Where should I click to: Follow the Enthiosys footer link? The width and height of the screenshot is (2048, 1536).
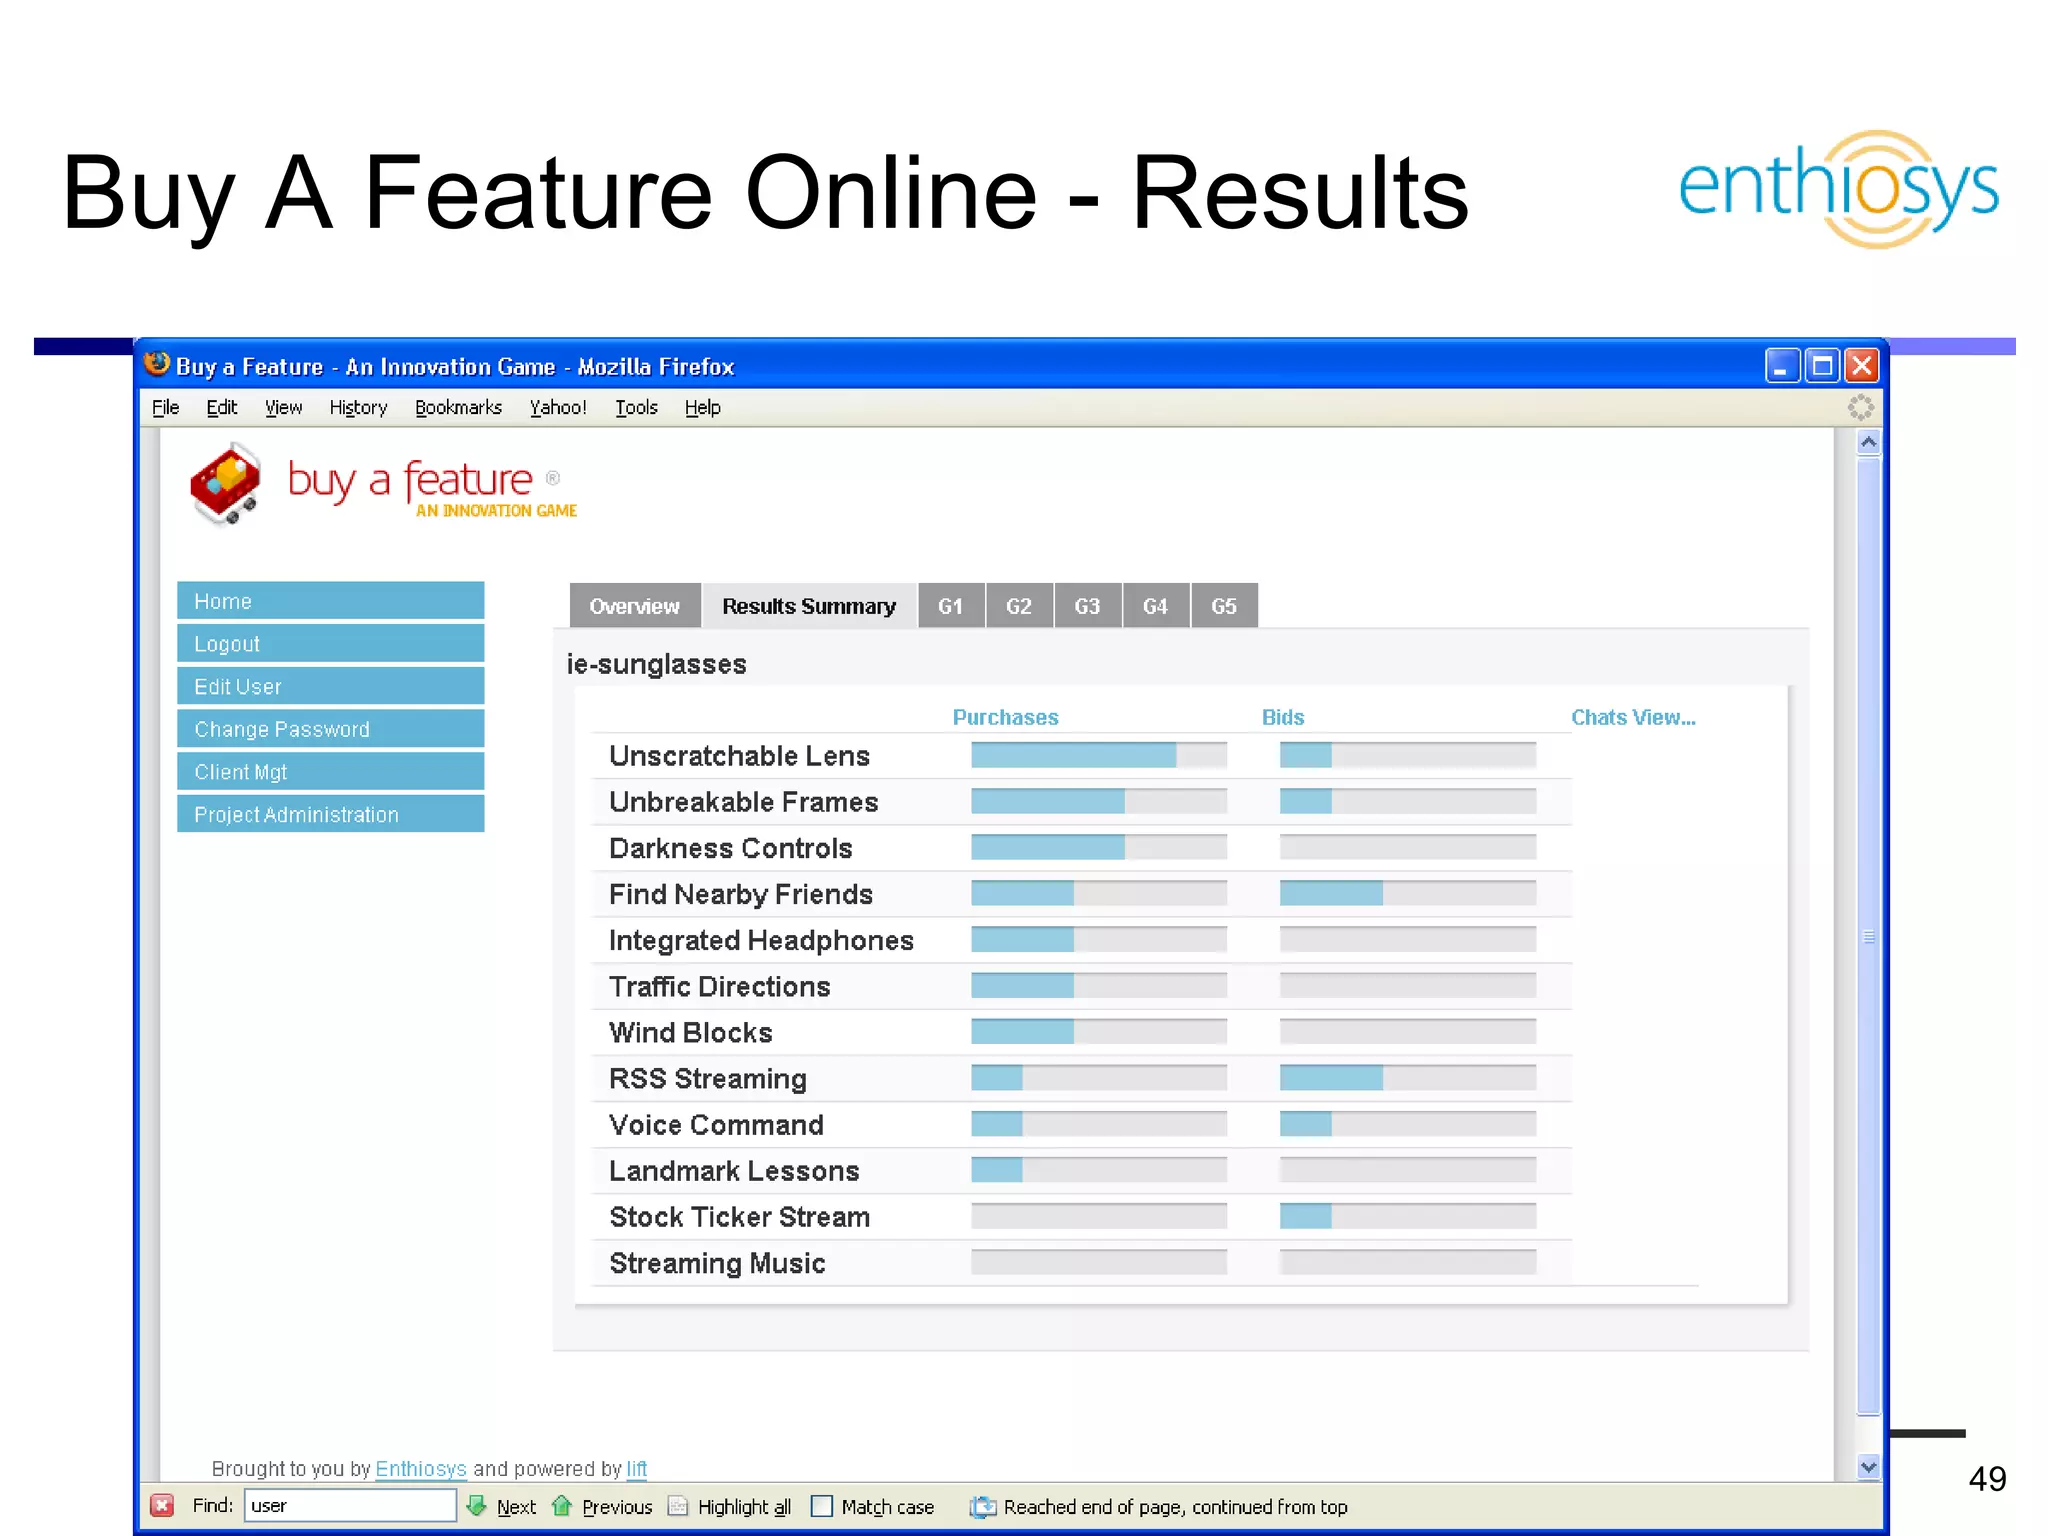(420, 1468)
